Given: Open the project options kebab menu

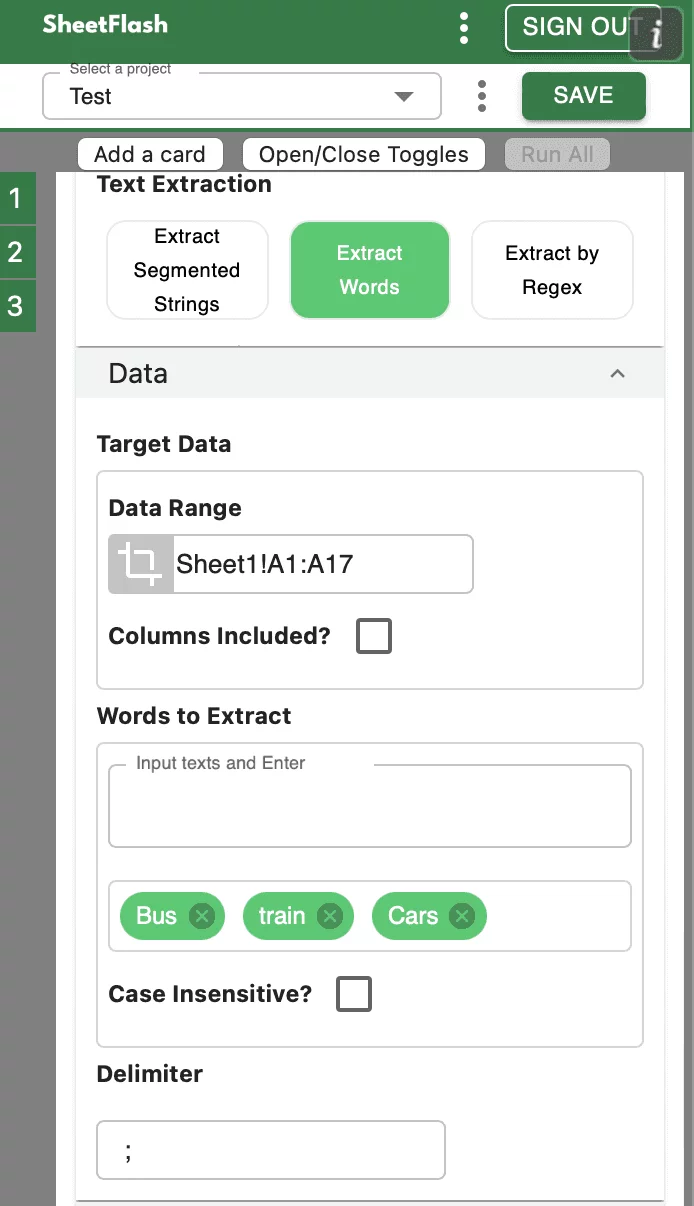Looking at the screenshot, I should [x=482, y=96].
